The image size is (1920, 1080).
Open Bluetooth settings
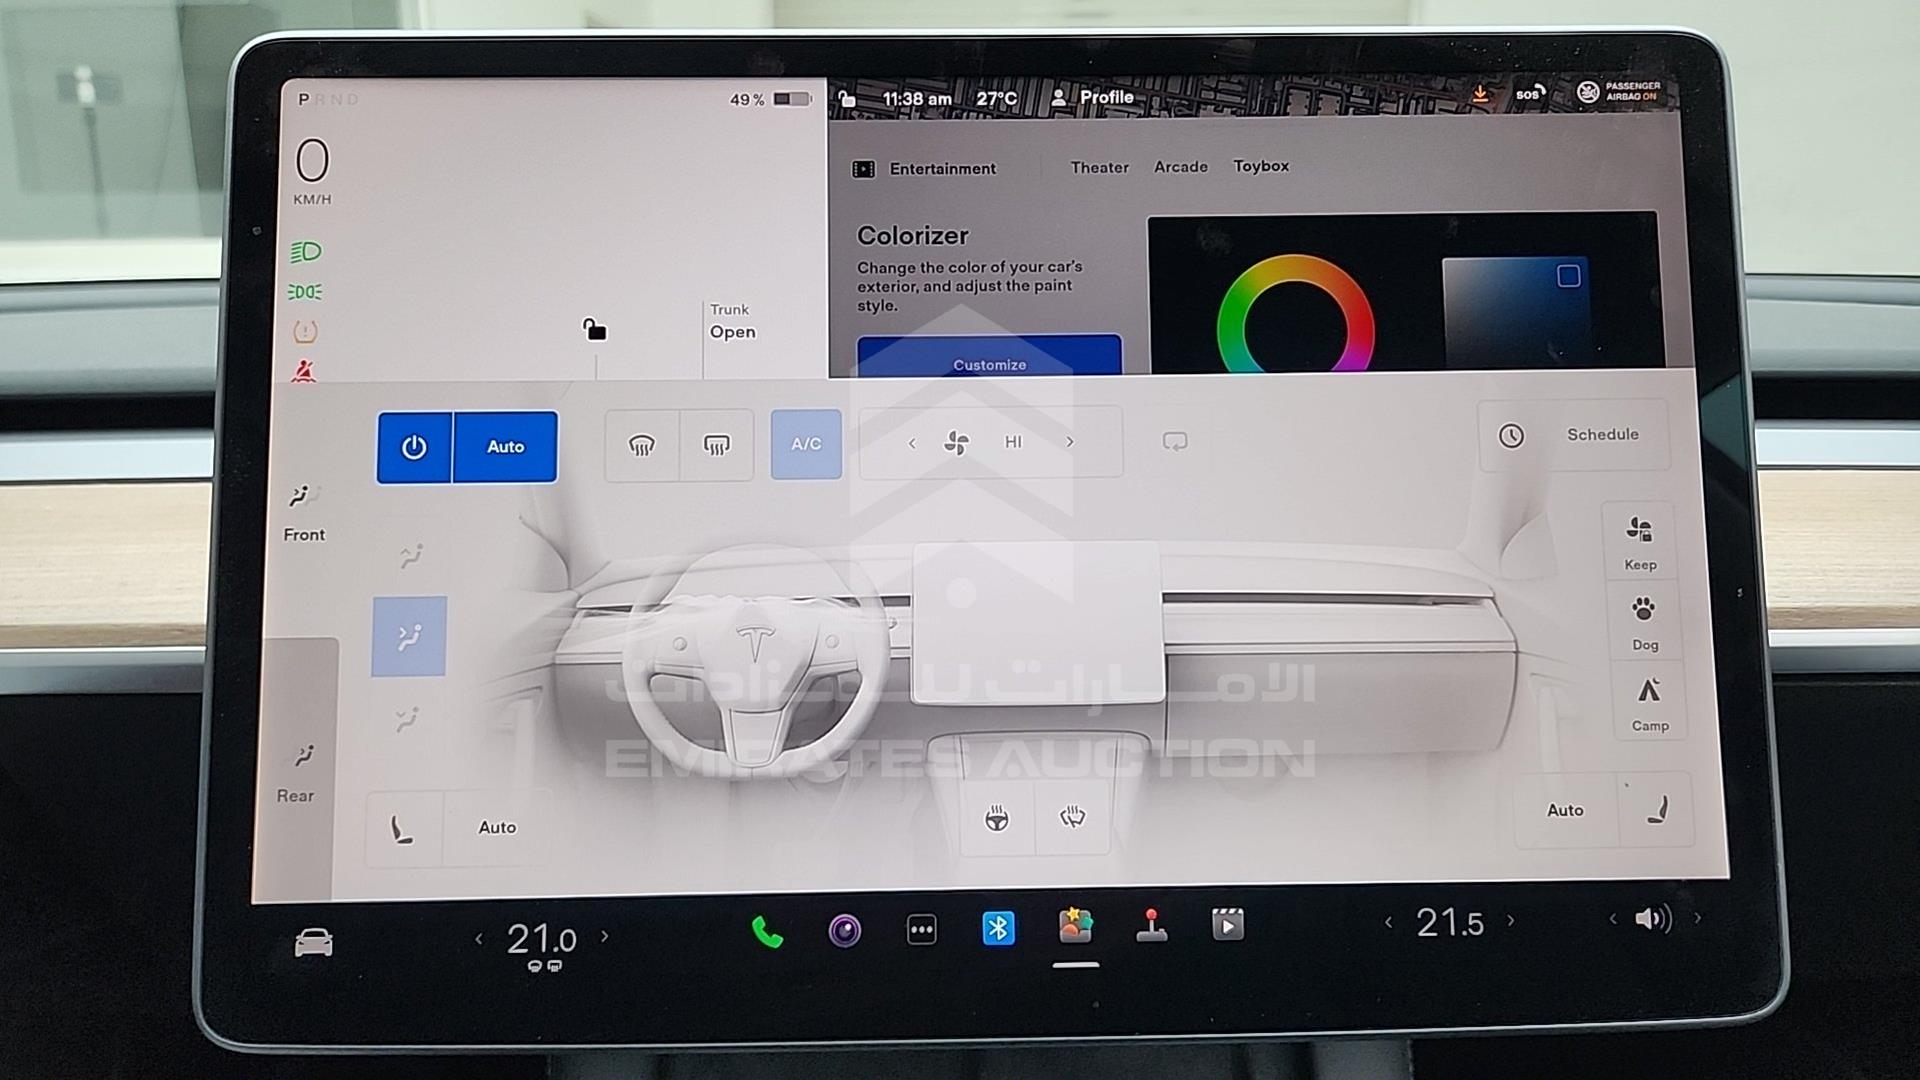(x=998, y=929)
